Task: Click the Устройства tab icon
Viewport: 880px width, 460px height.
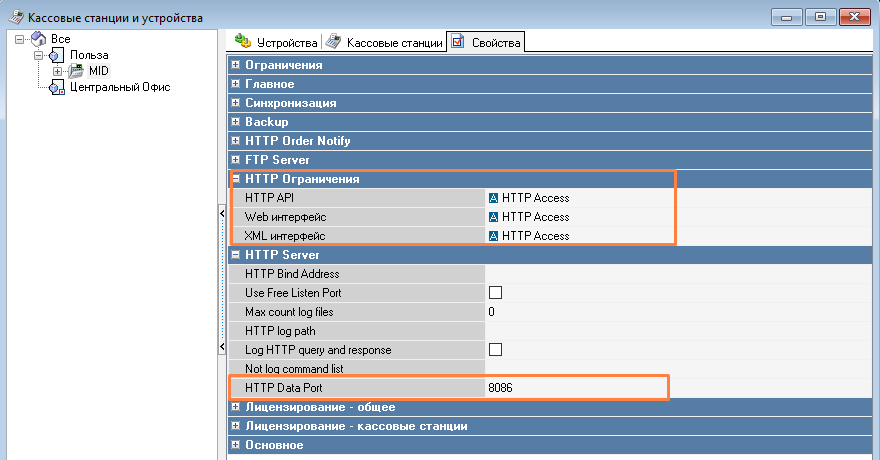Action: [242, 41]
